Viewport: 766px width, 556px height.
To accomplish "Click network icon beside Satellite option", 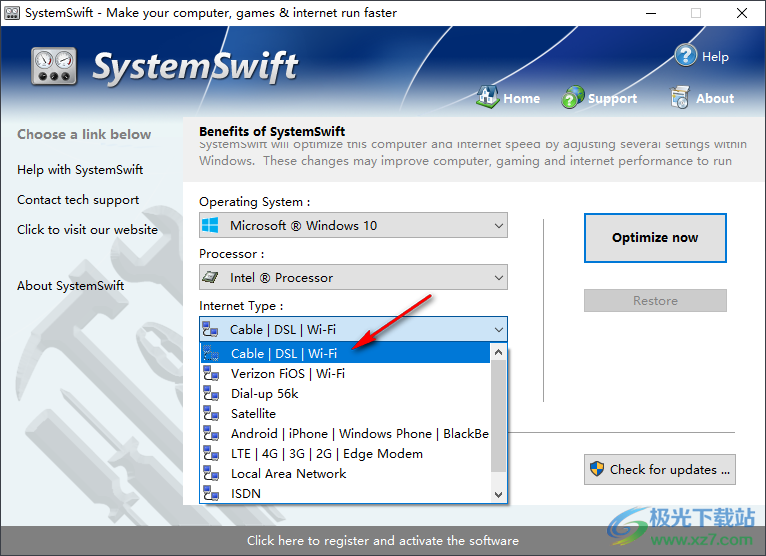I will [211, 413].
